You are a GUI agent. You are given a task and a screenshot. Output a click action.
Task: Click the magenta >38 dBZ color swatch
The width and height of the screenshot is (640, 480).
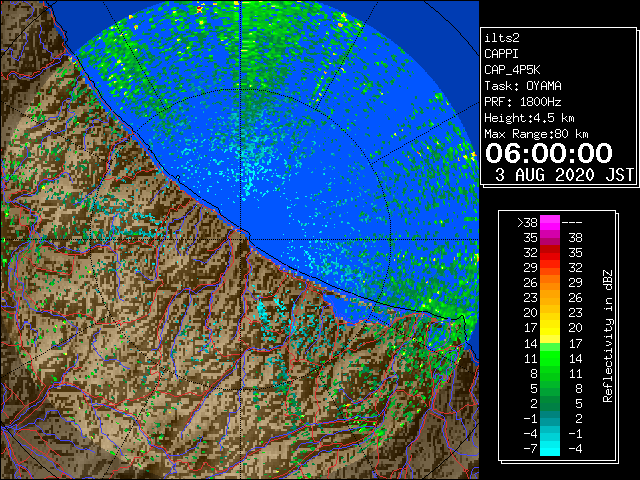550,222
